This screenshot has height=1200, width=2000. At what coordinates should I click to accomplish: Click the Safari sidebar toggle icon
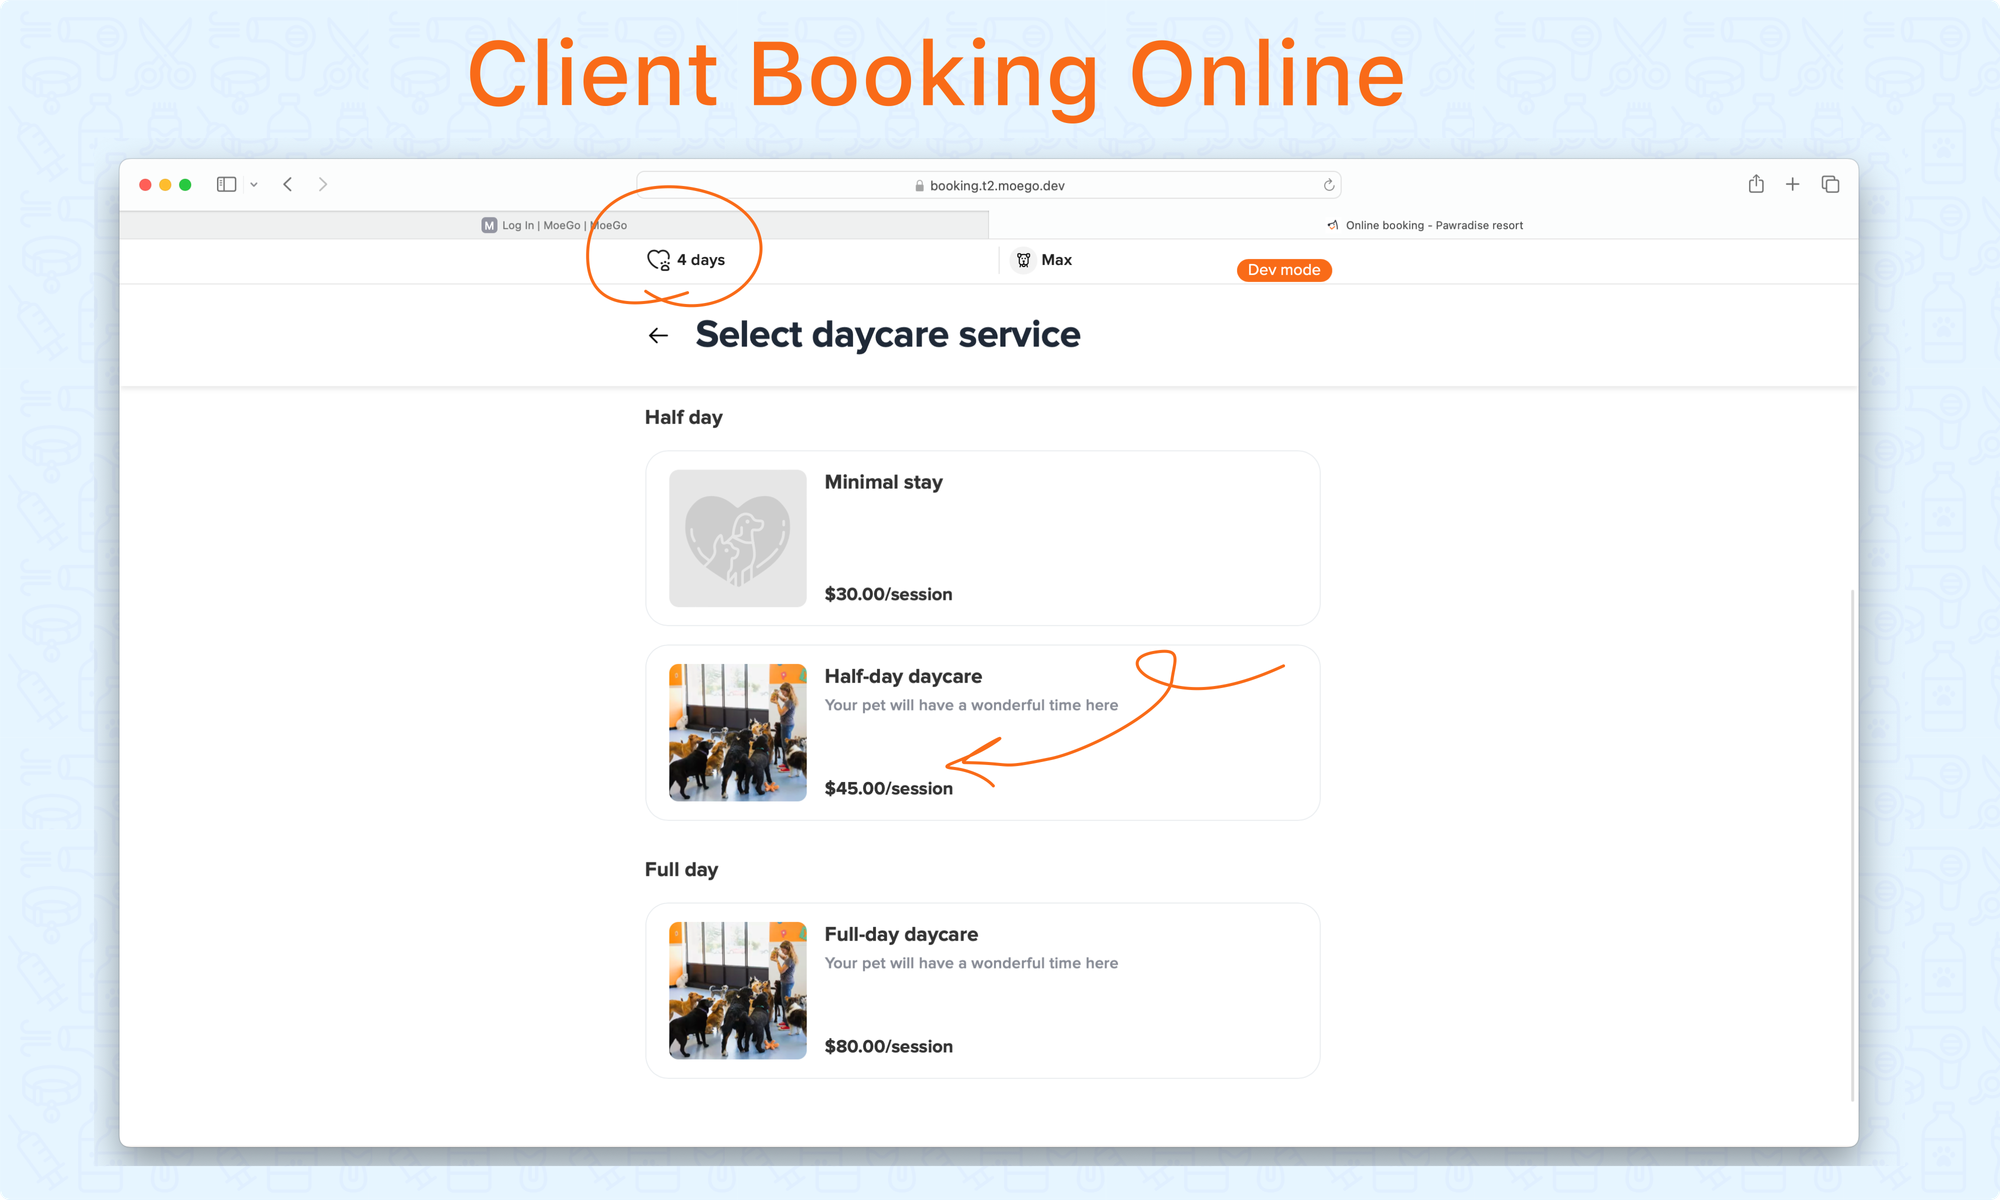(x=226, y=184)
